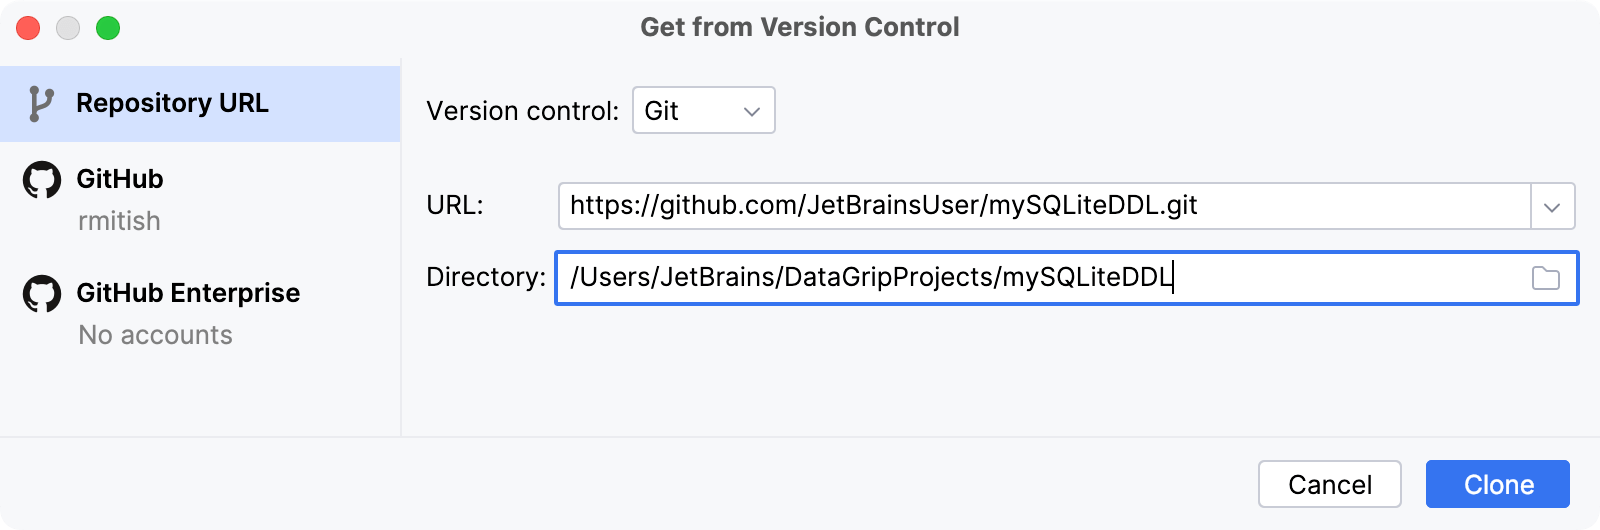Open the GitHub Enterprise section

pos(188,294)
